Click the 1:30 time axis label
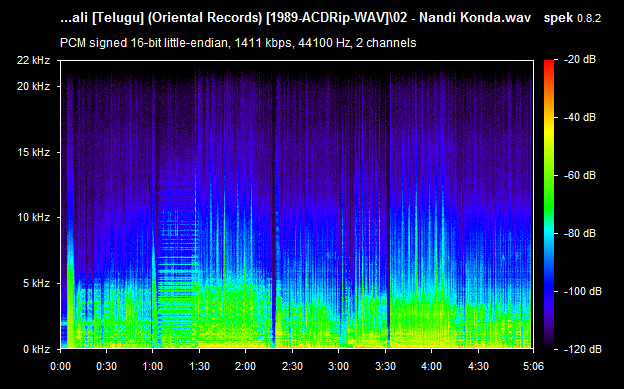Image resolution: width=624 pixels, height=389 pixels. 199,366
